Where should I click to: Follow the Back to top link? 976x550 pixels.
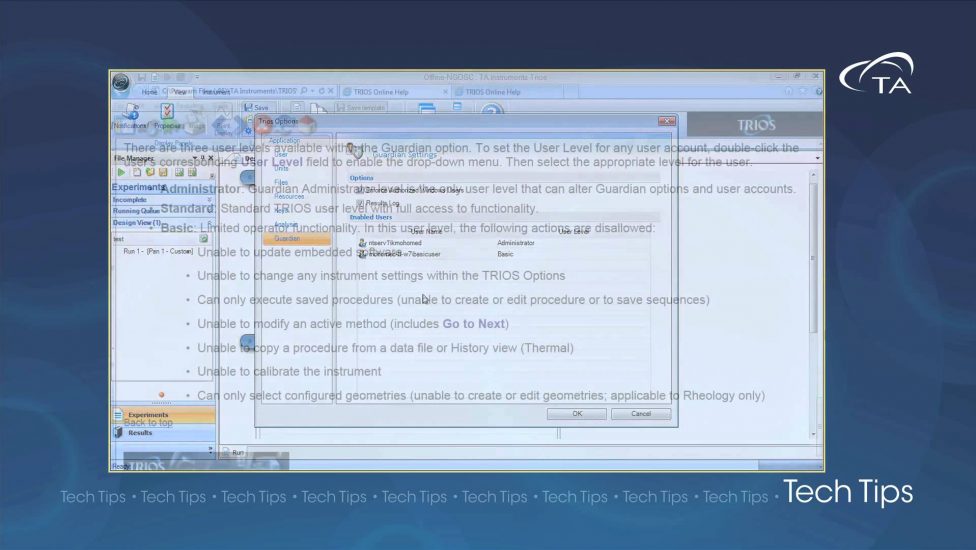(148, 423)
